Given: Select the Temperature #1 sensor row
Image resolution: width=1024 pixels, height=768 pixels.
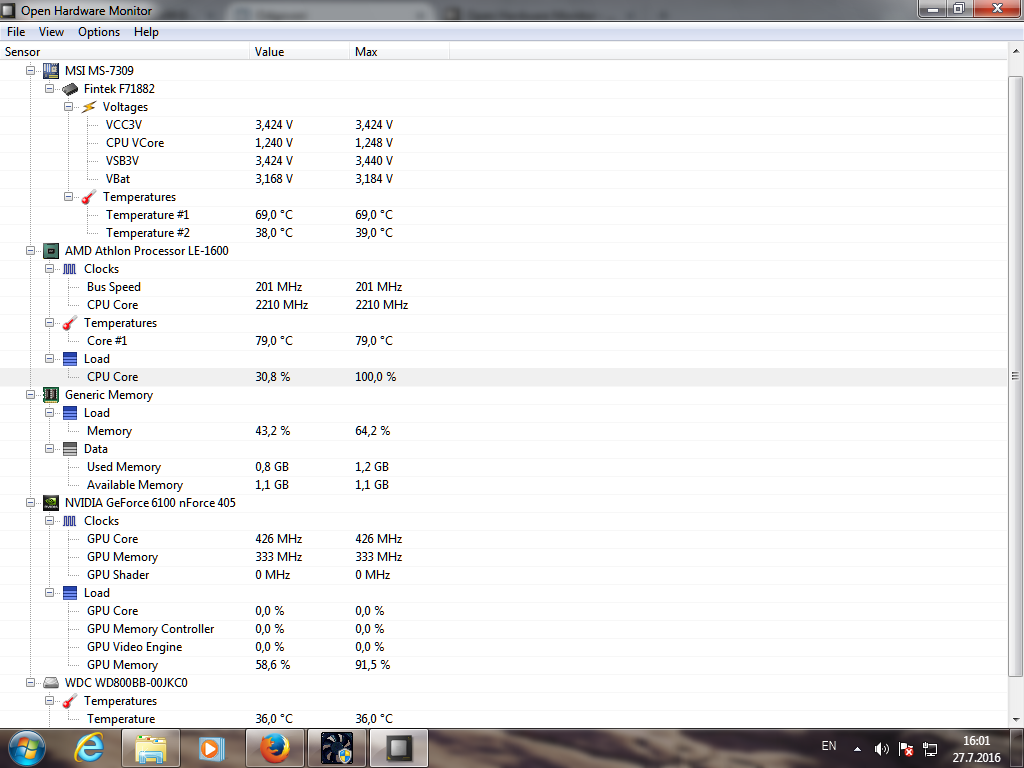Looking at the screenshot, I should 503,215.
